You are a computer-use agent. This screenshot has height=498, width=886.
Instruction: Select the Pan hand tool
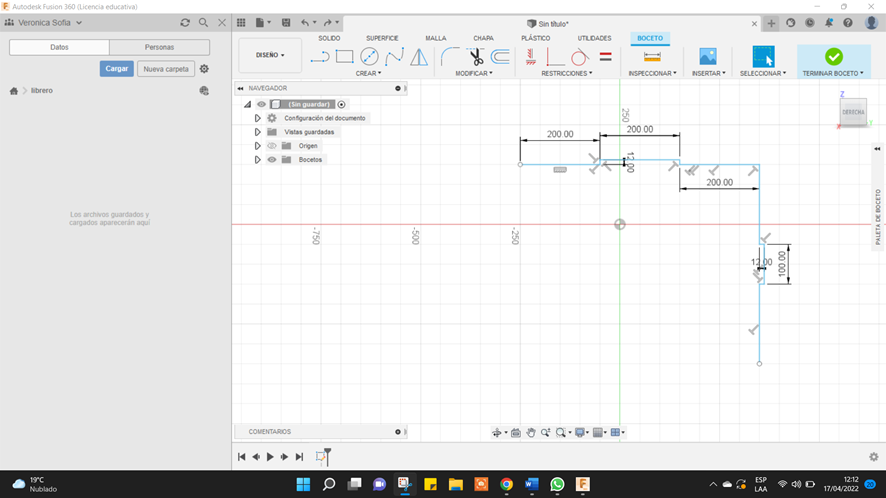pos(531,432)
